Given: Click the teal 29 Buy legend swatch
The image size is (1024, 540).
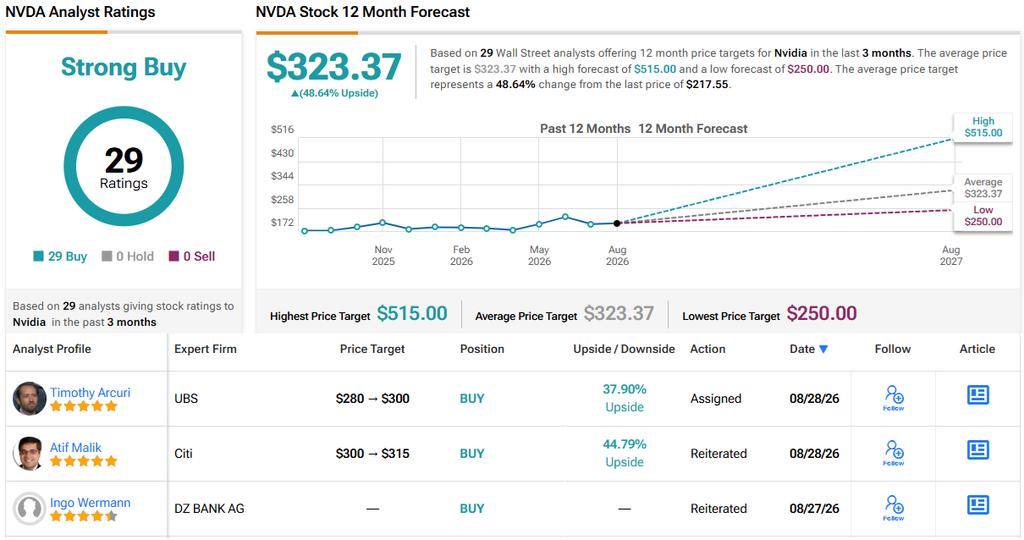Looking at the screenshot, I should pyautogui.click(x=39, y=256).
